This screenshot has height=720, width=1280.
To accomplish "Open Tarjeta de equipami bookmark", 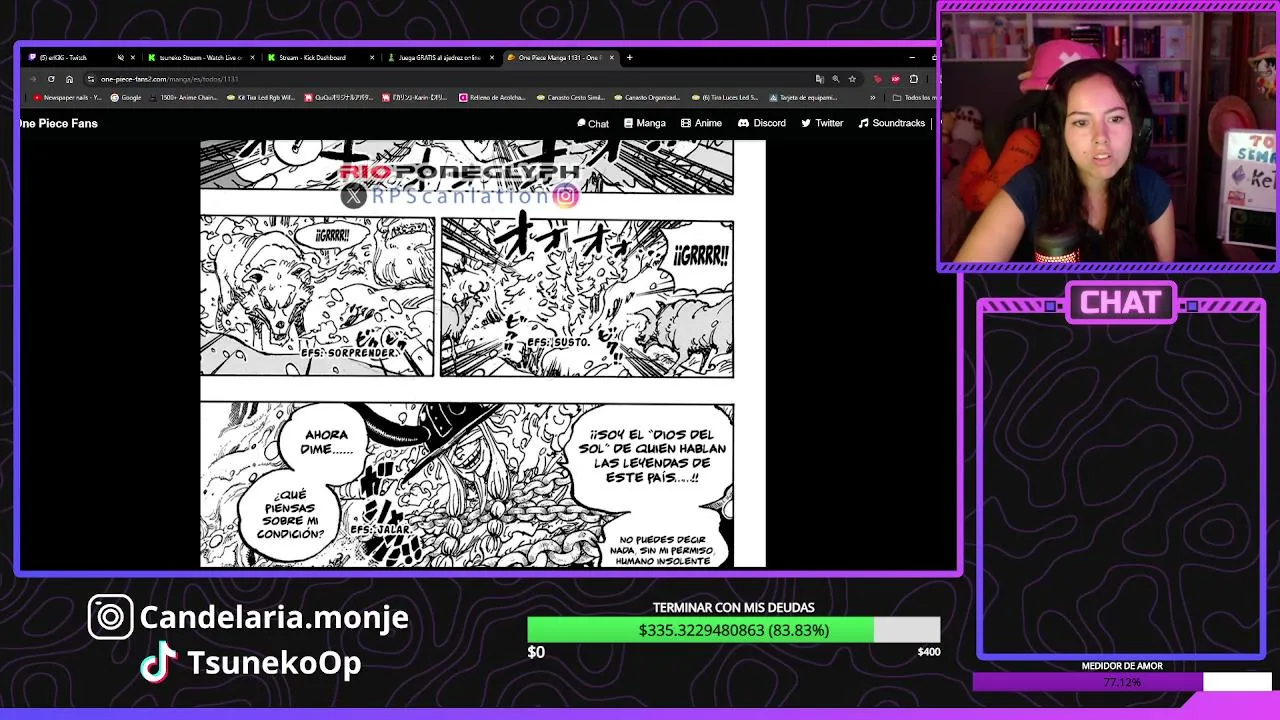I will coord(804,97).
